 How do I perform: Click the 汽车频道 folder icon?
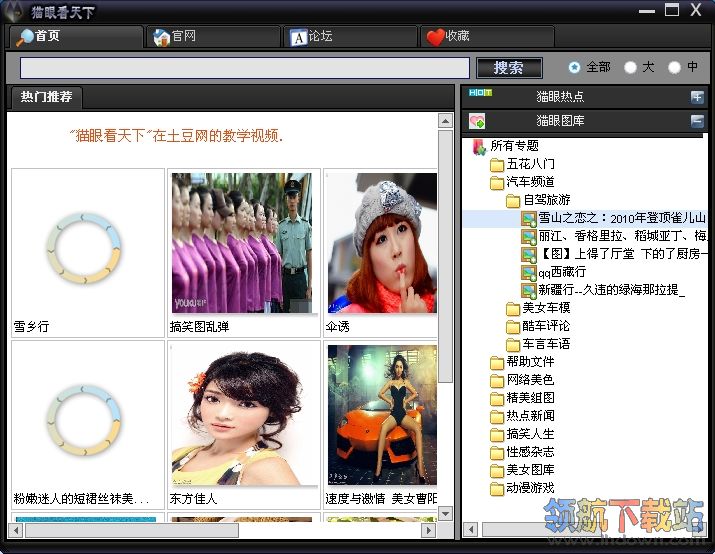(x=497, y=183)
